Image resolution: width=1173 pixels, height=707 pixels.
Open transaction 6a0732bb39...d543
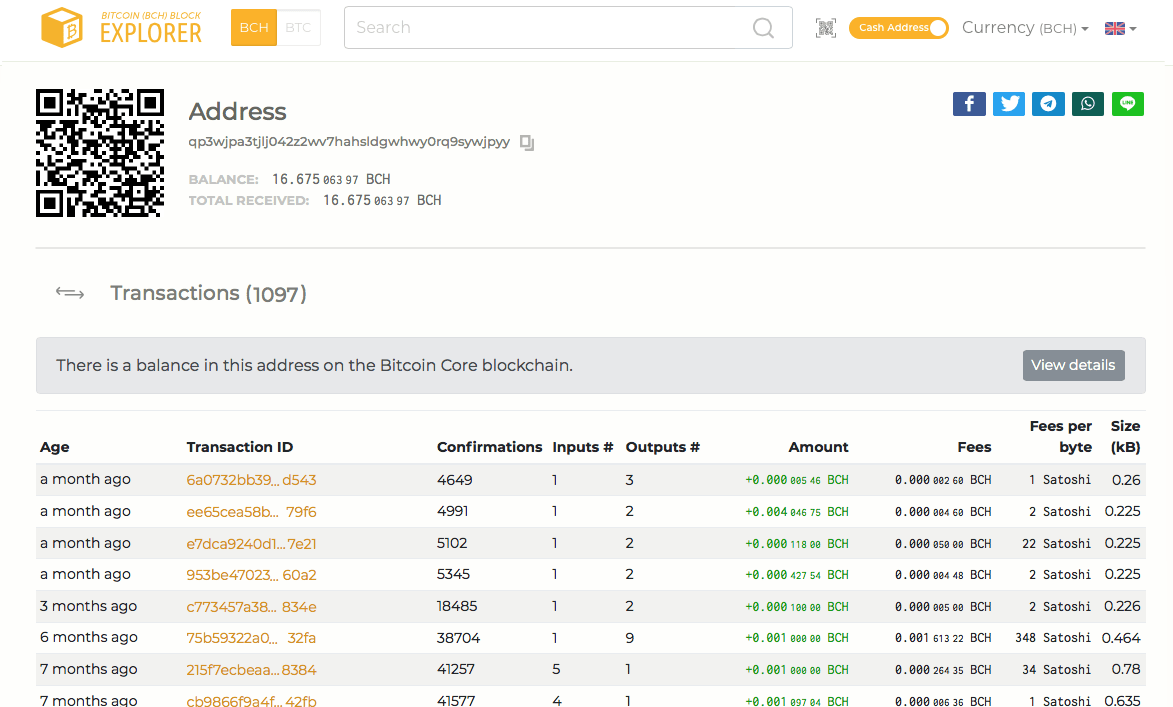click(x=252, y=479)
